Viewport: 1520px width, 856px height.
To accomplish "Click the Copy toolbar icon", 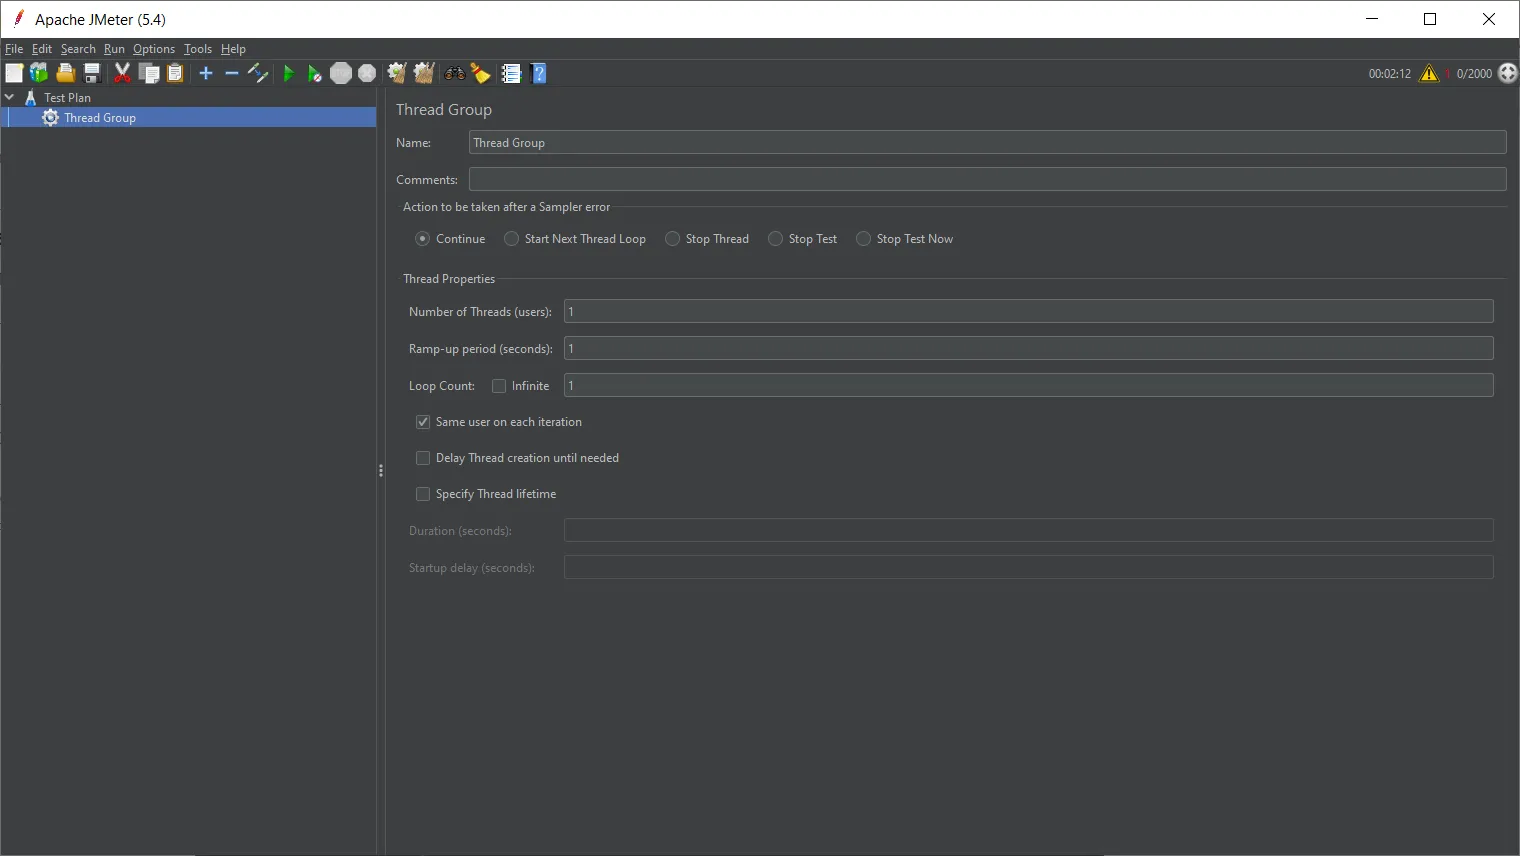I will pyautogui.click(x=149, y=73).
